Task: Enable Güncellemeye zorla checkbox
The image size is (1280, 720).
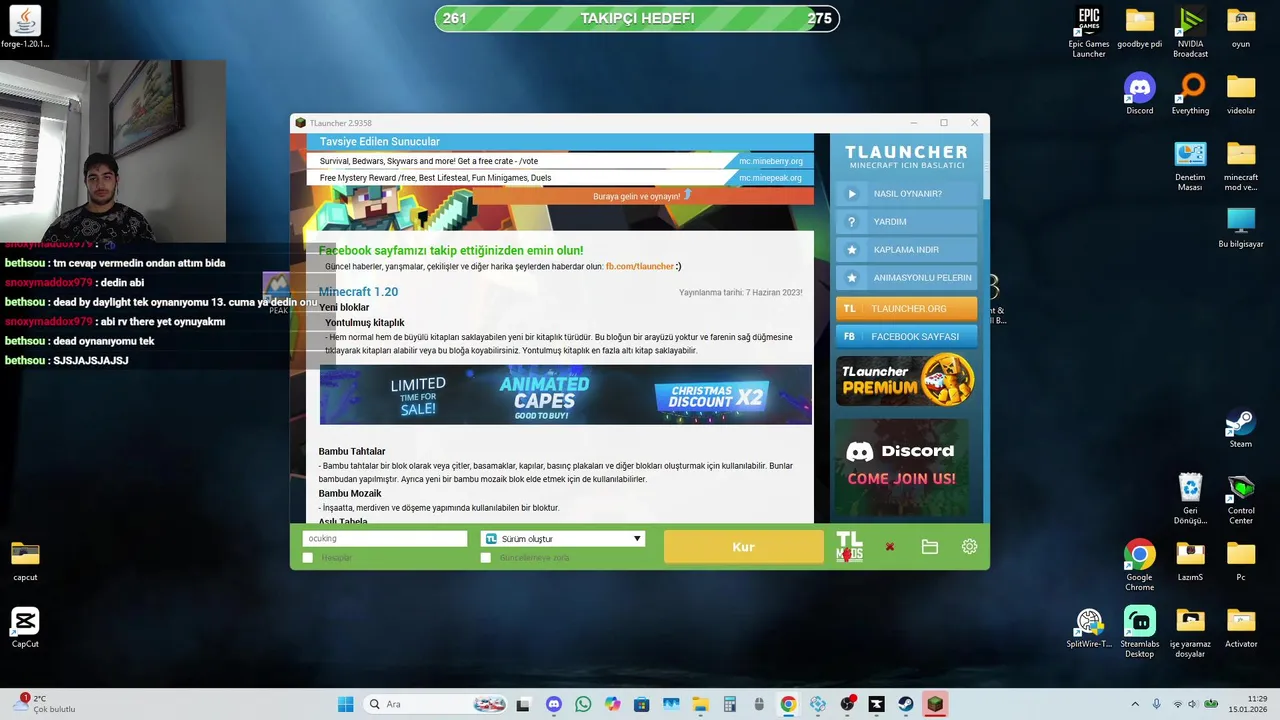Action: (486, 558)
